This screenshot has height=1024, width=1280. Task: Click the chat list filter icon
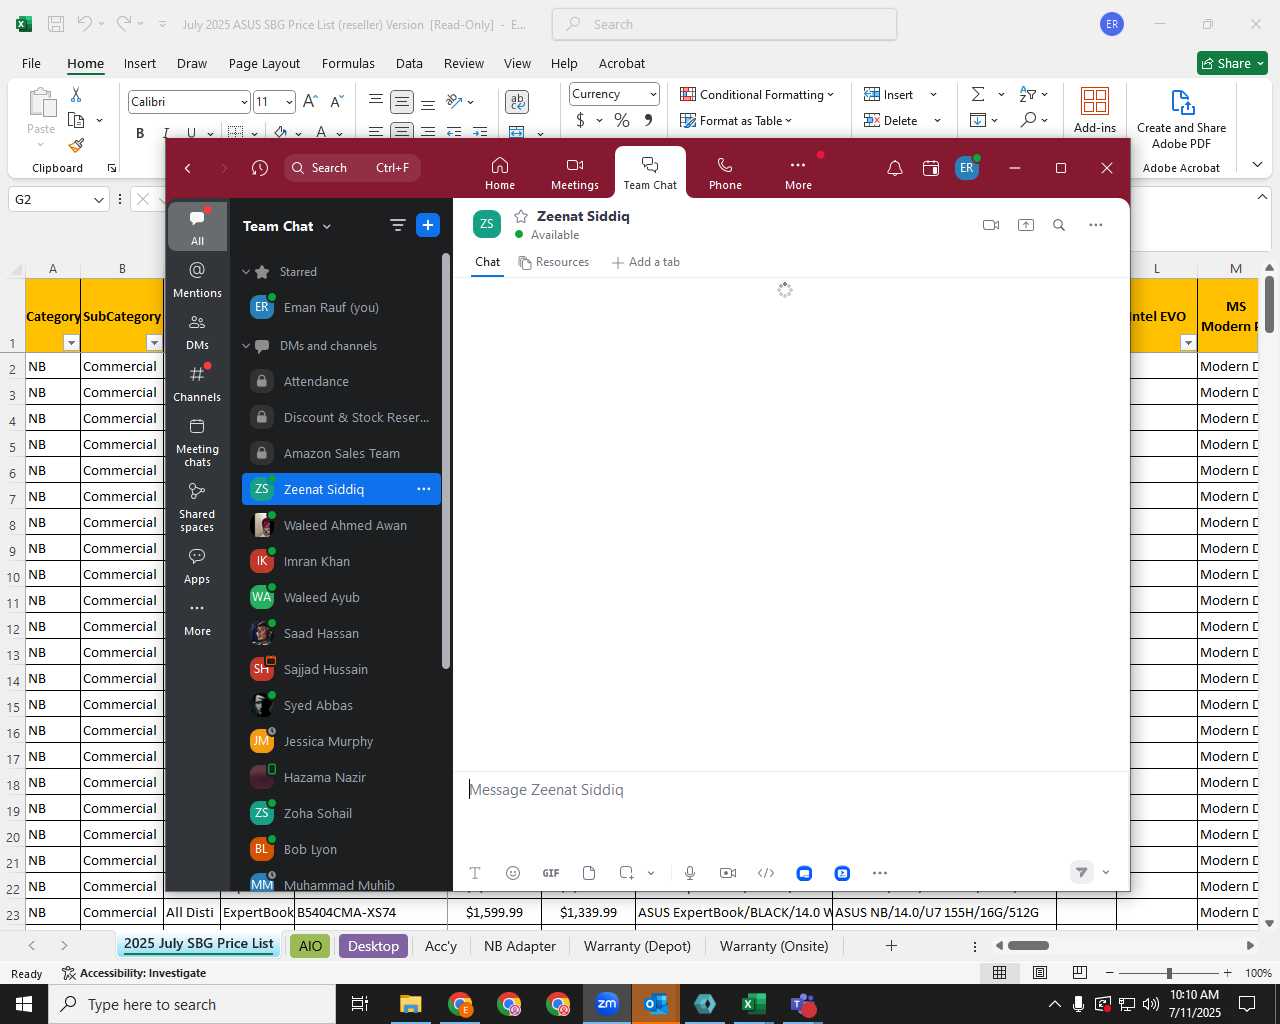click(x=397, y=226)
